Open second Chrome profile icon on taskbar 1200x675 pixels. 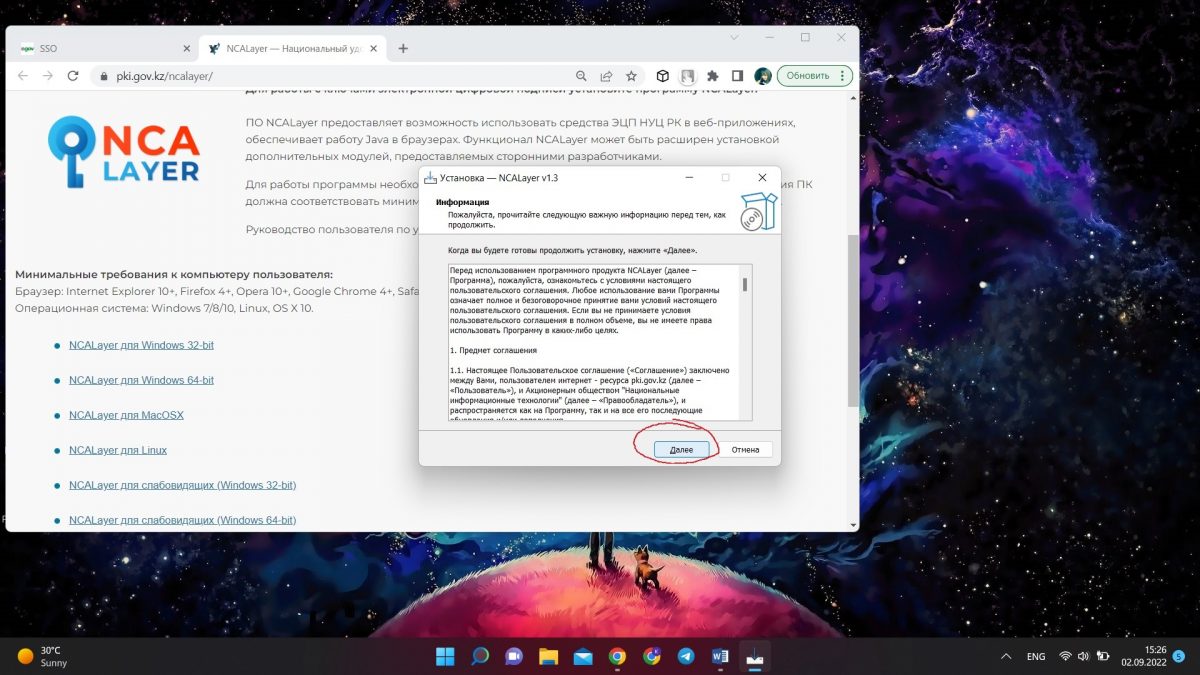pyautogui.click(x=652, y=656)
